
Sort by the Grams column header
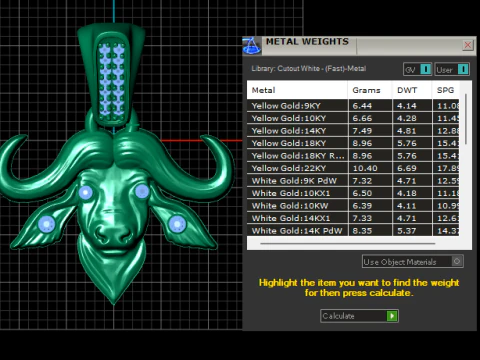(x=370, y=90)
